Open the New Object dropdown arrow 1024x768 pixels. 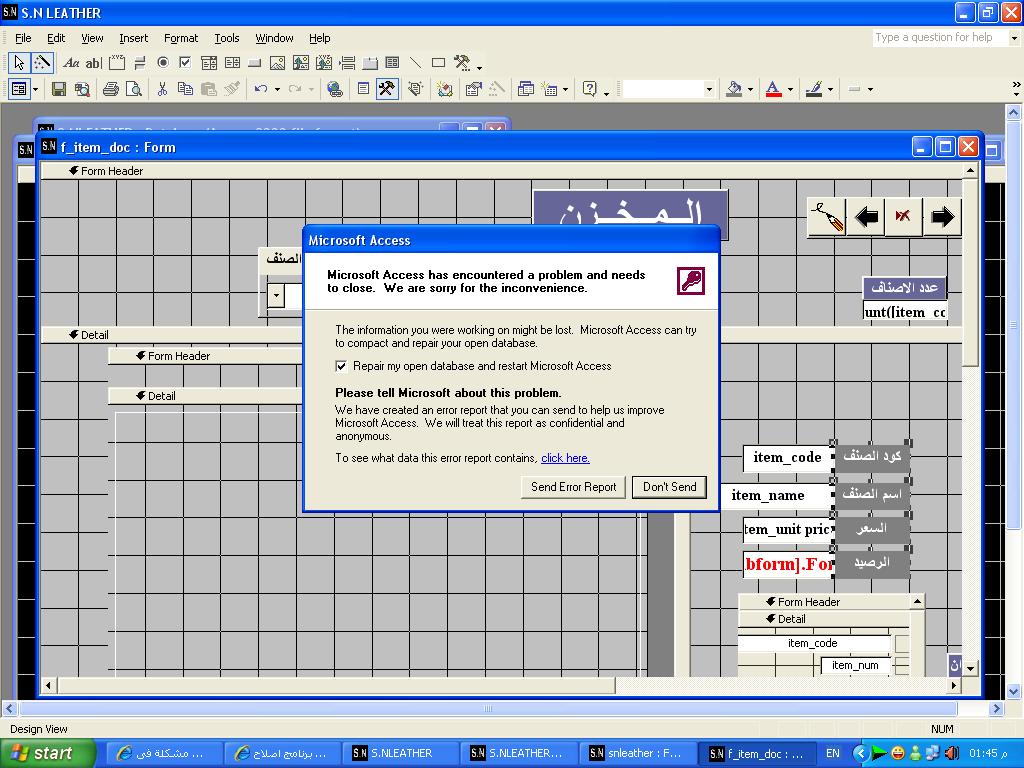point(566,89)
